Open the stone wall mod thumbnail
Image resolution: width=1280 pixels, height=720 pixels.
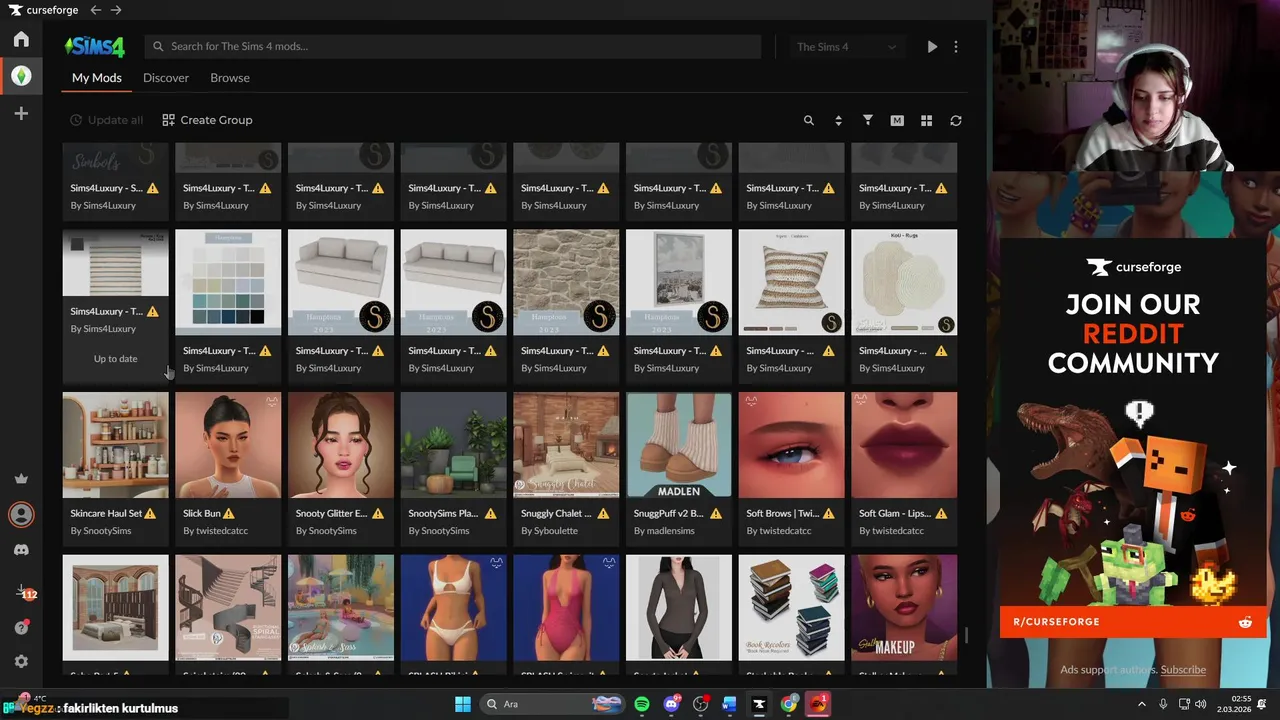[566, 282]
